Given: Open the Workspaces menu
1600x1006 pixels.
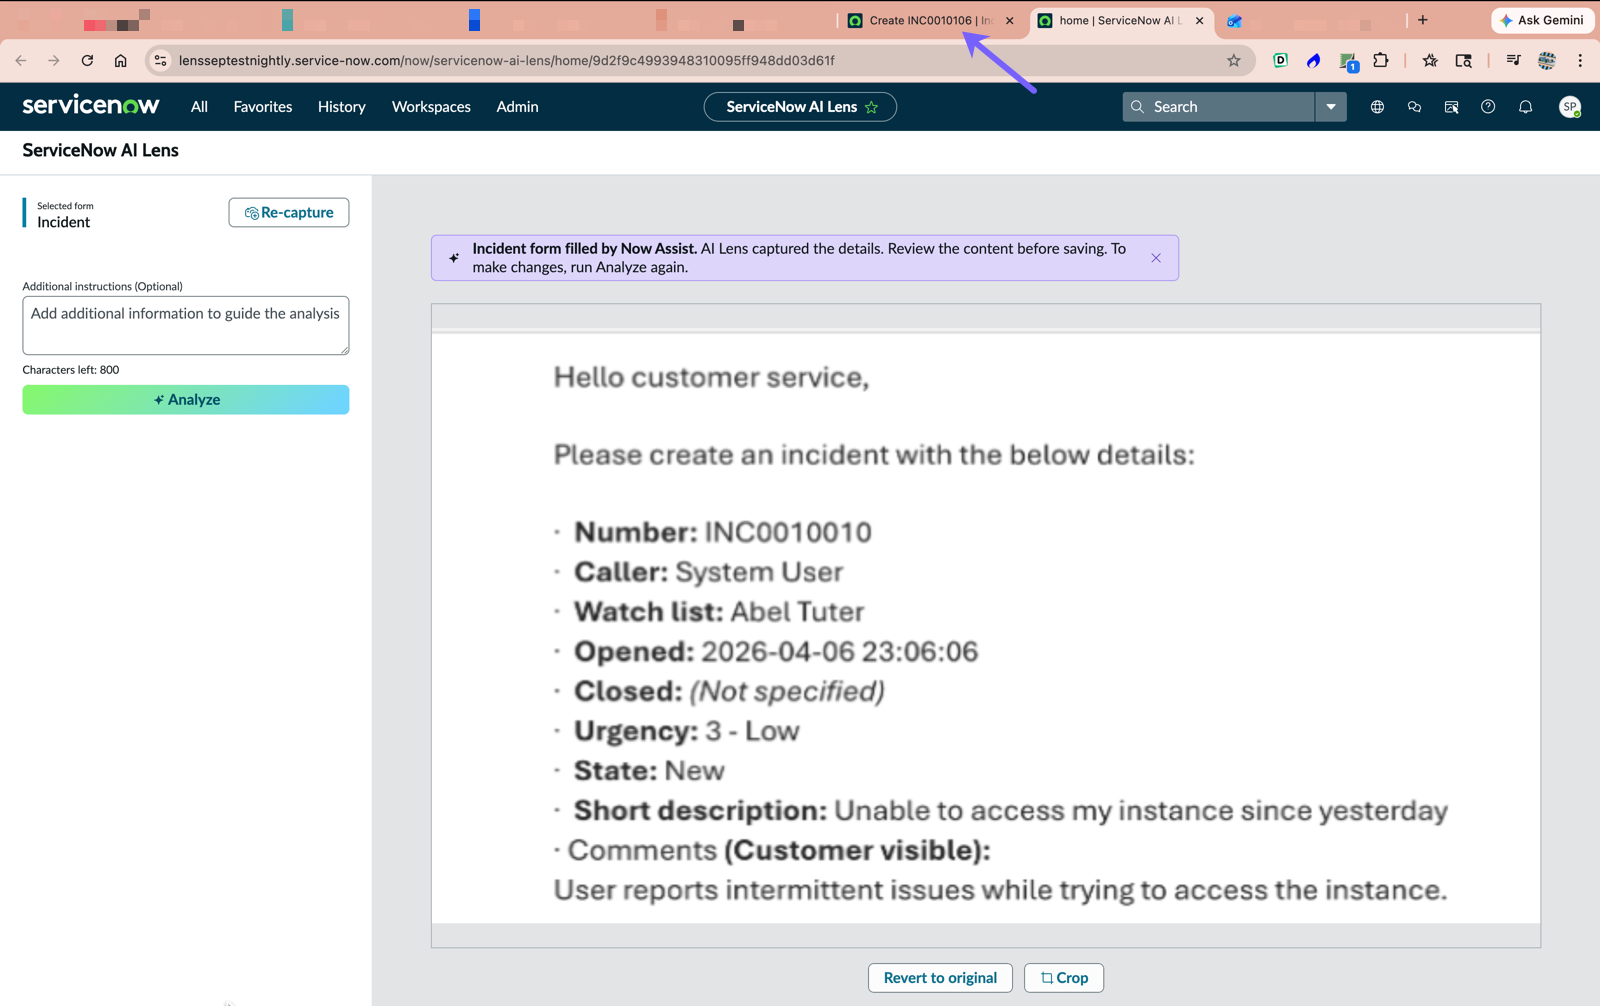Looking at the screenshot, I should coord(431,107).
